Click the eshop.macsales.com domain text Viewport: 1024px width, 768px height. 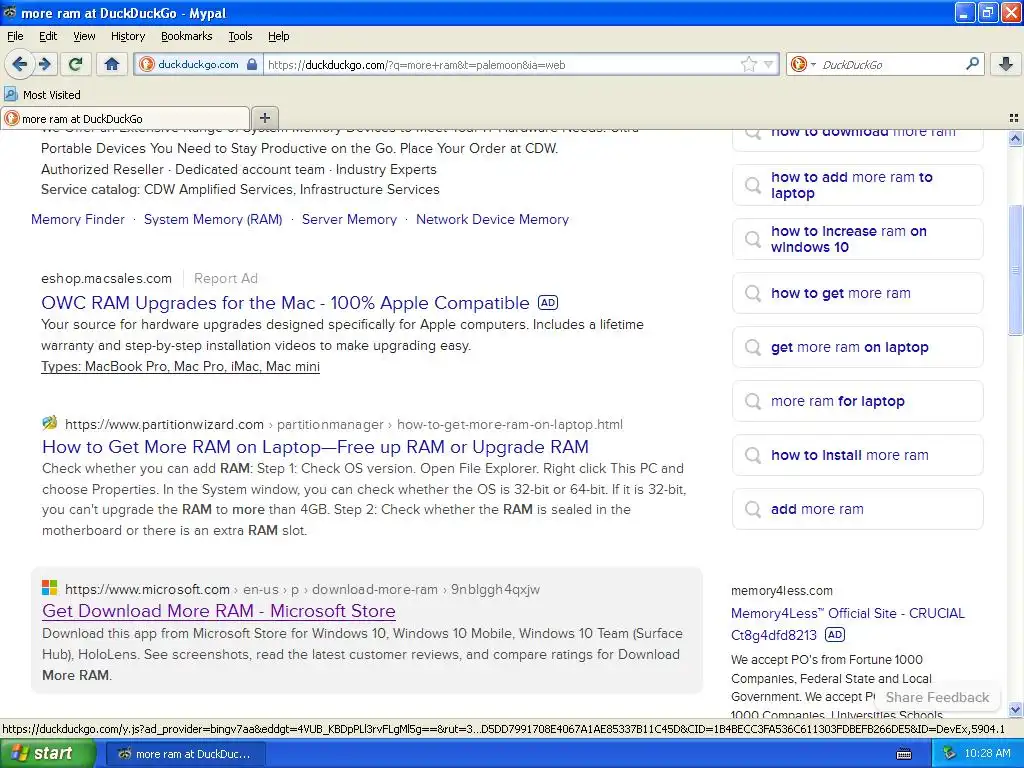click(x=106, y=278)
